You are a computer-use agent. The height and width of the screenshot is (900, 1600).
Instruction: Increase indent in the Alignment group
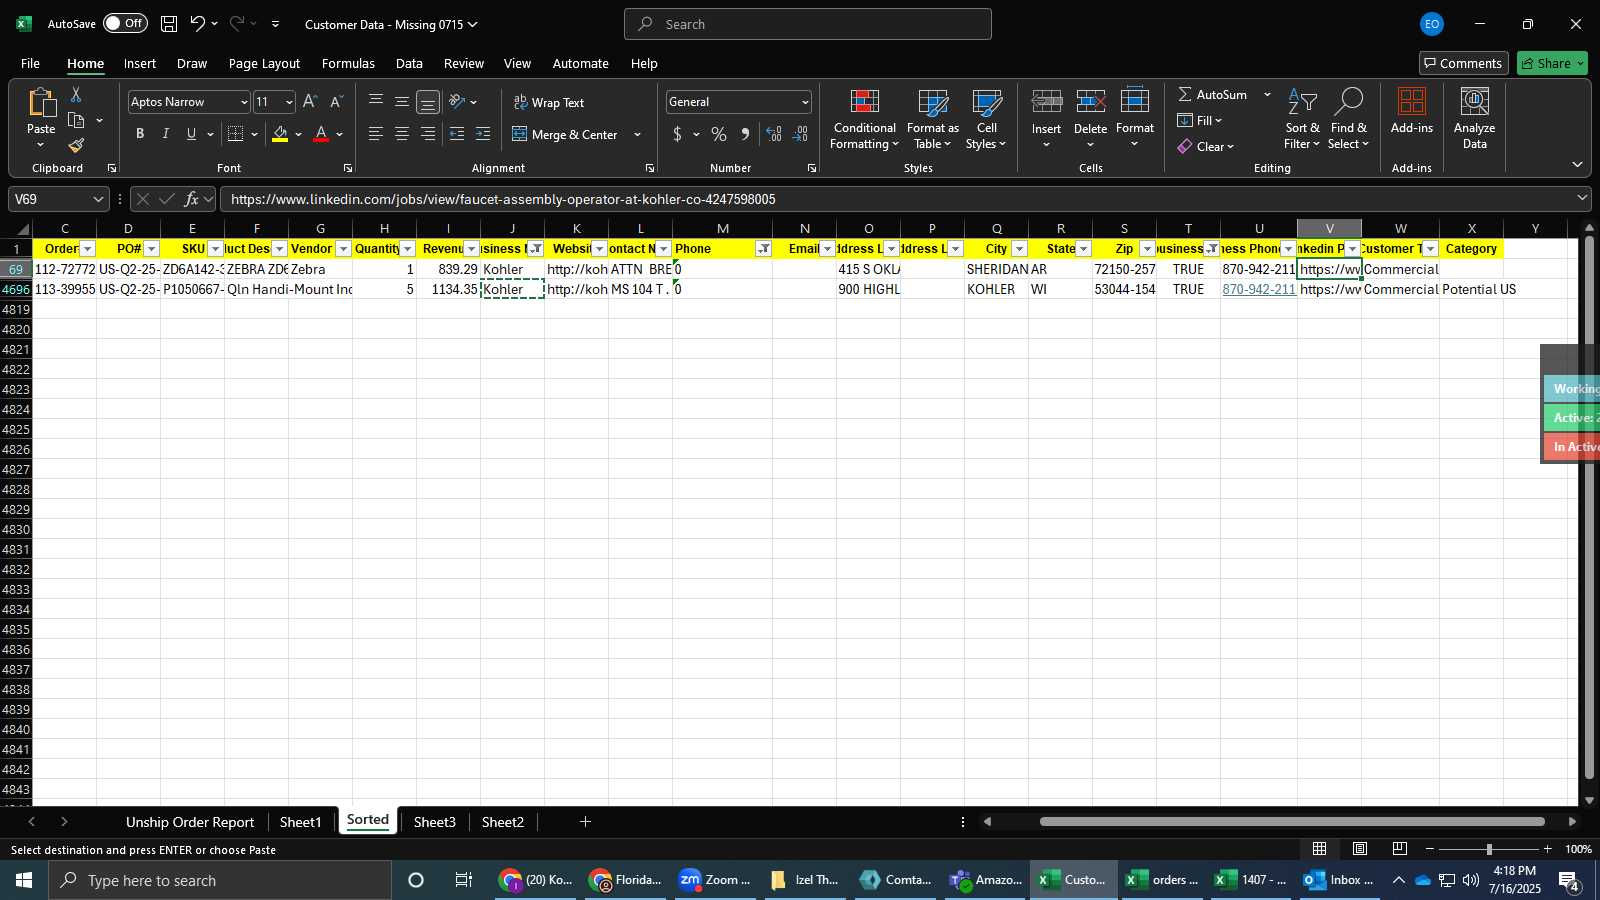pos(483,134)
